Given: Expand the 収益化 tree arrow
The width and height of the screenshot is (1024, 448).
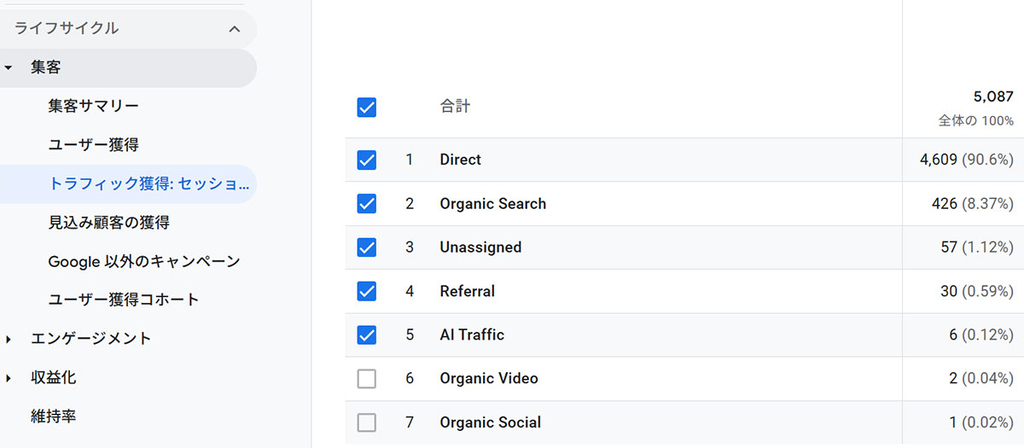Looking at the screenshot, I should [8, 378].
